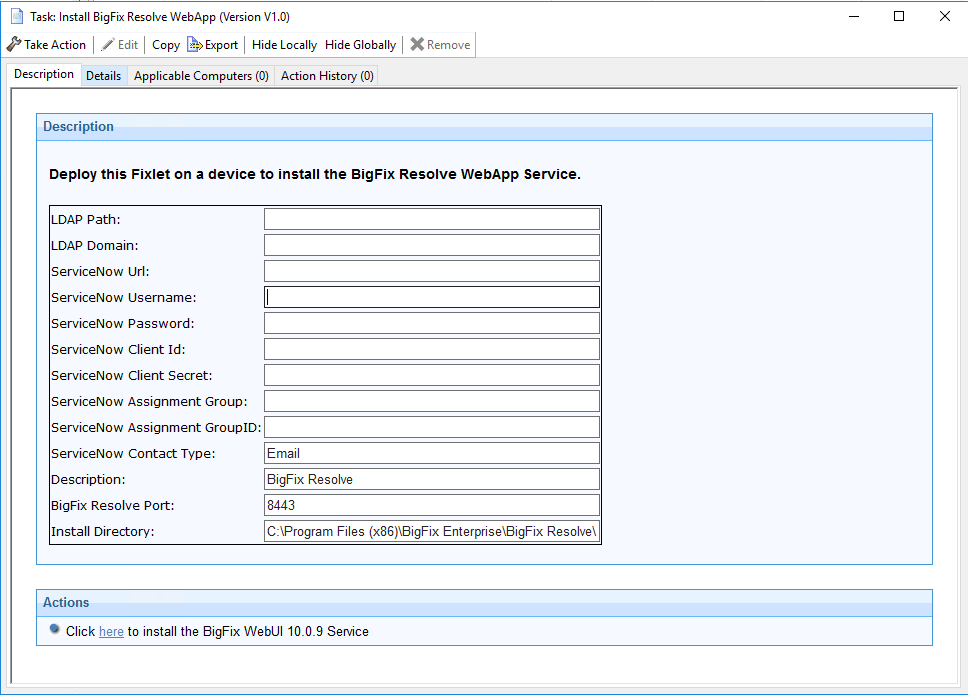Hide the task with Hide Locally
The height and width of the screenshot is (695, 968).
[284, 44]
